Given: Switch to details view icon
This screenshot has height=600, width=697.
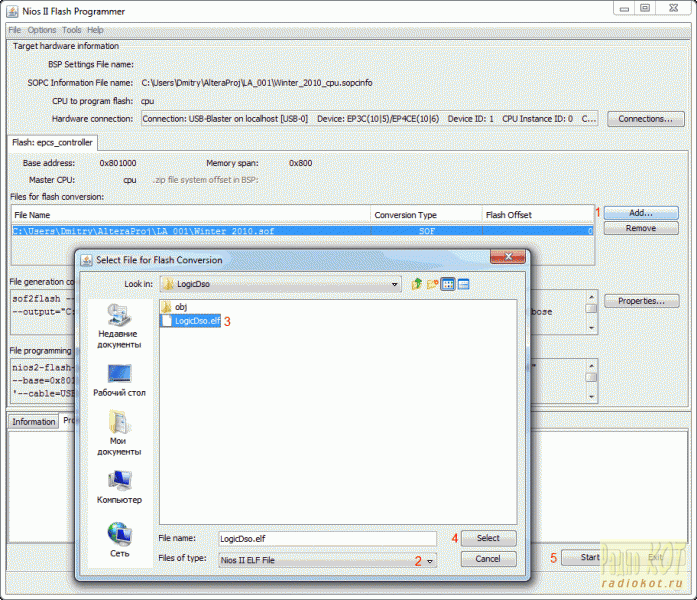Looking at the screenshot, I should (464, 284).
